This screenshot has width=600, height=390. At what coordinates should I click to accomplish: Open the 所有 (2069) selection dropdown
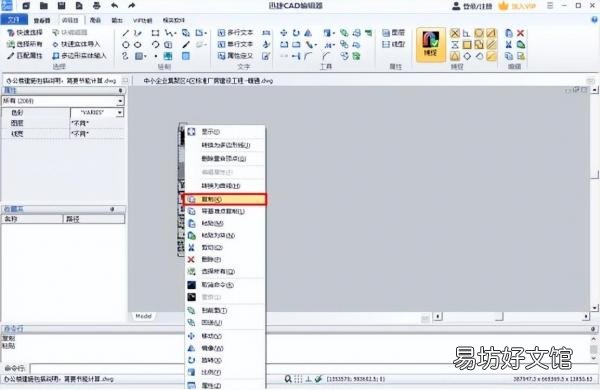point(63,101)
